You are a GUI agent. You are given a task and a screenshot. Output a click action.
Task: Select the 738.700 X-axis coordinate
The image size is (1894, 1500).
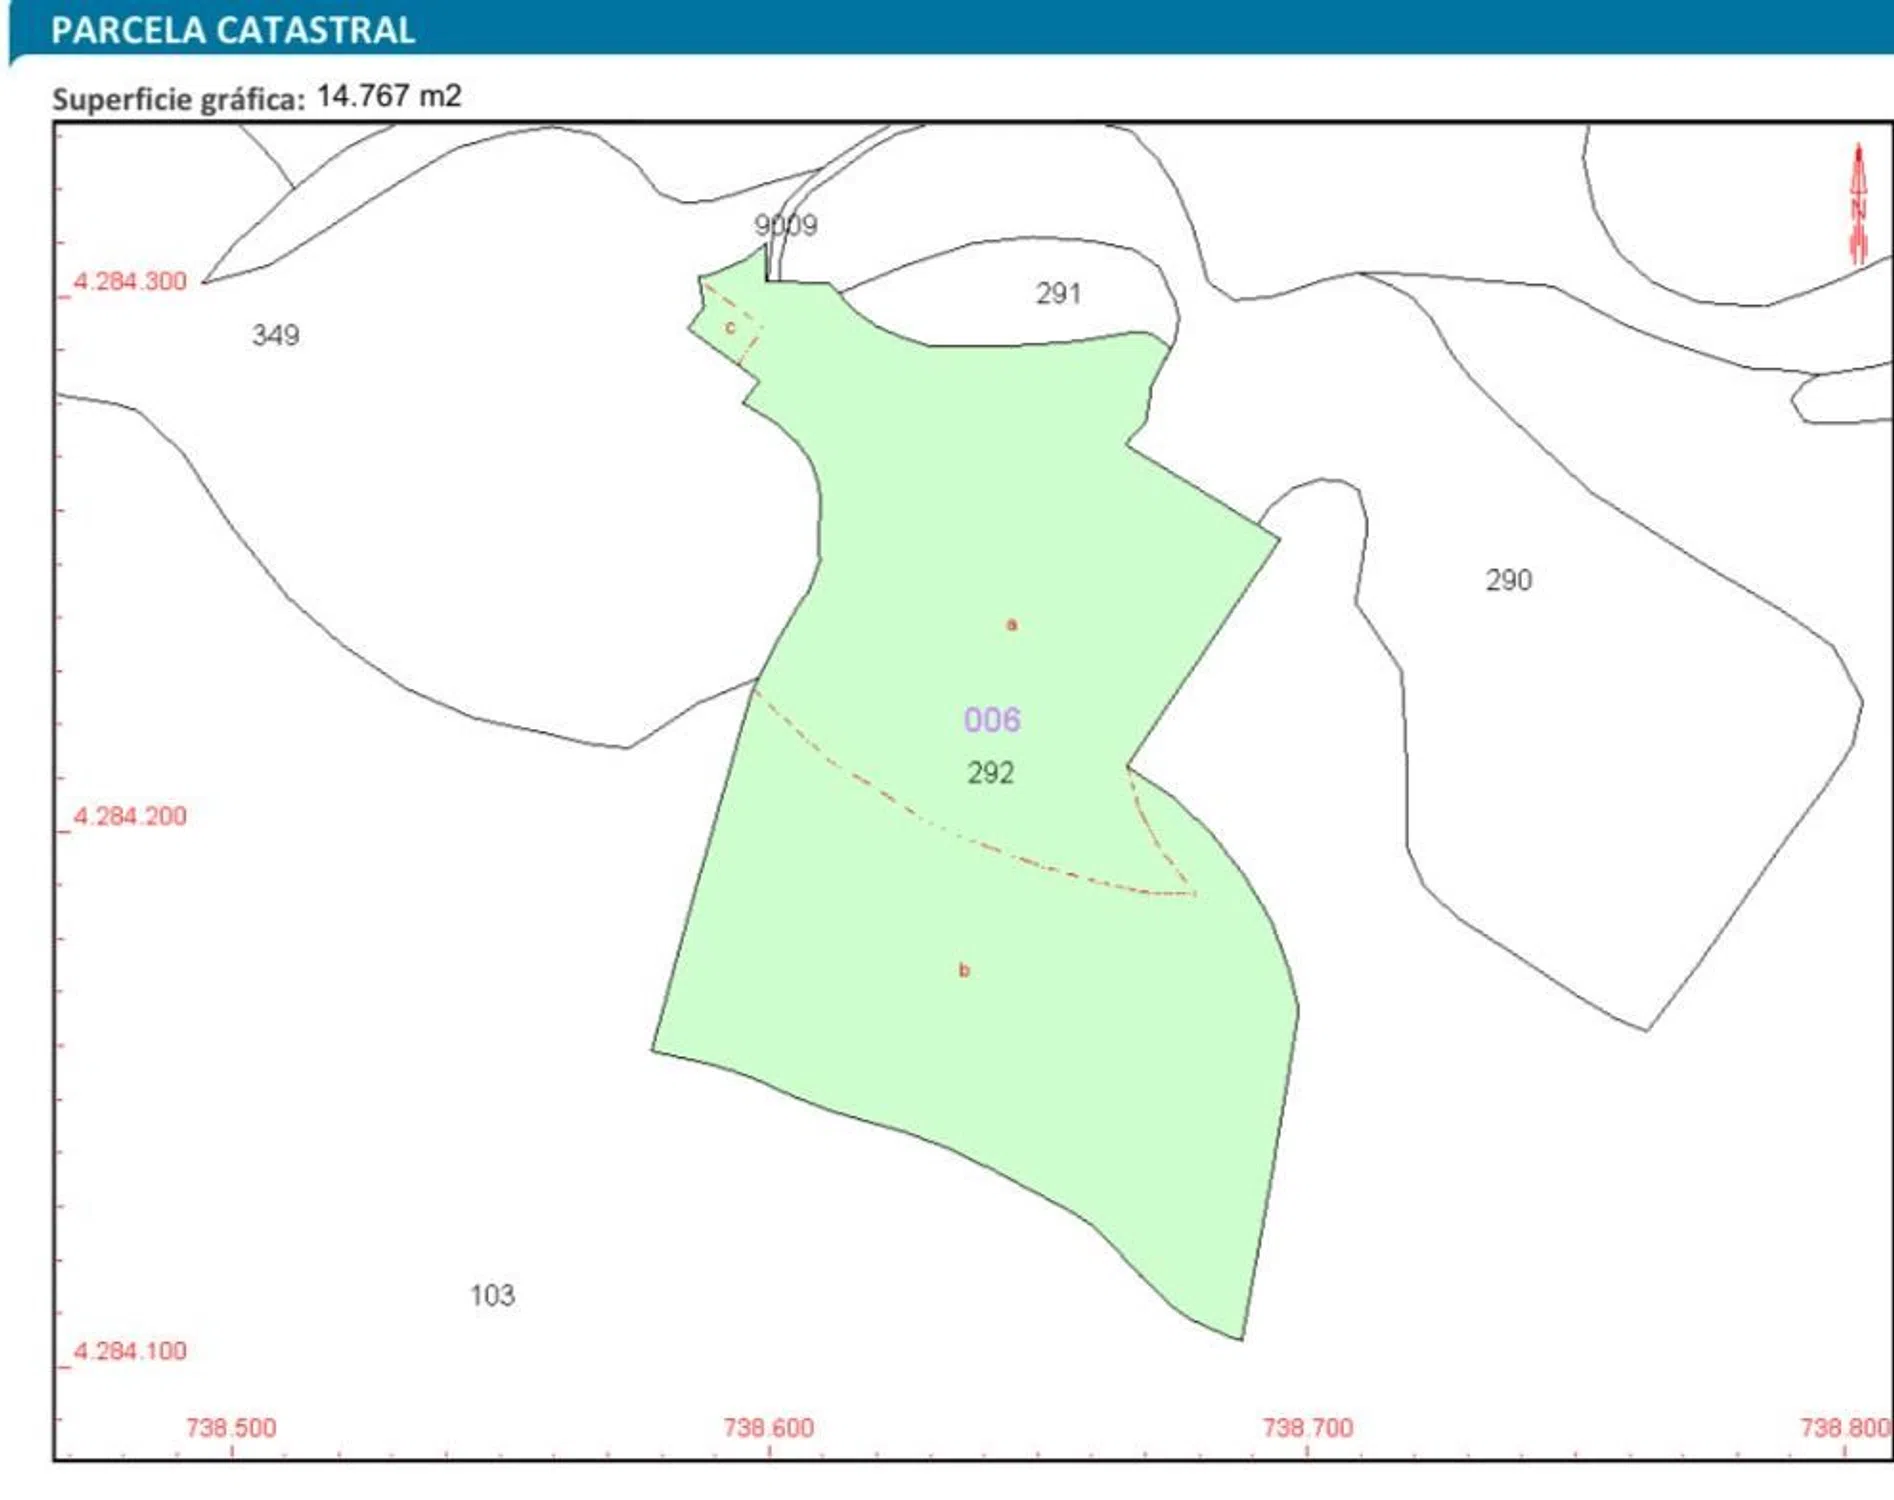(x=1307, y=1427)
